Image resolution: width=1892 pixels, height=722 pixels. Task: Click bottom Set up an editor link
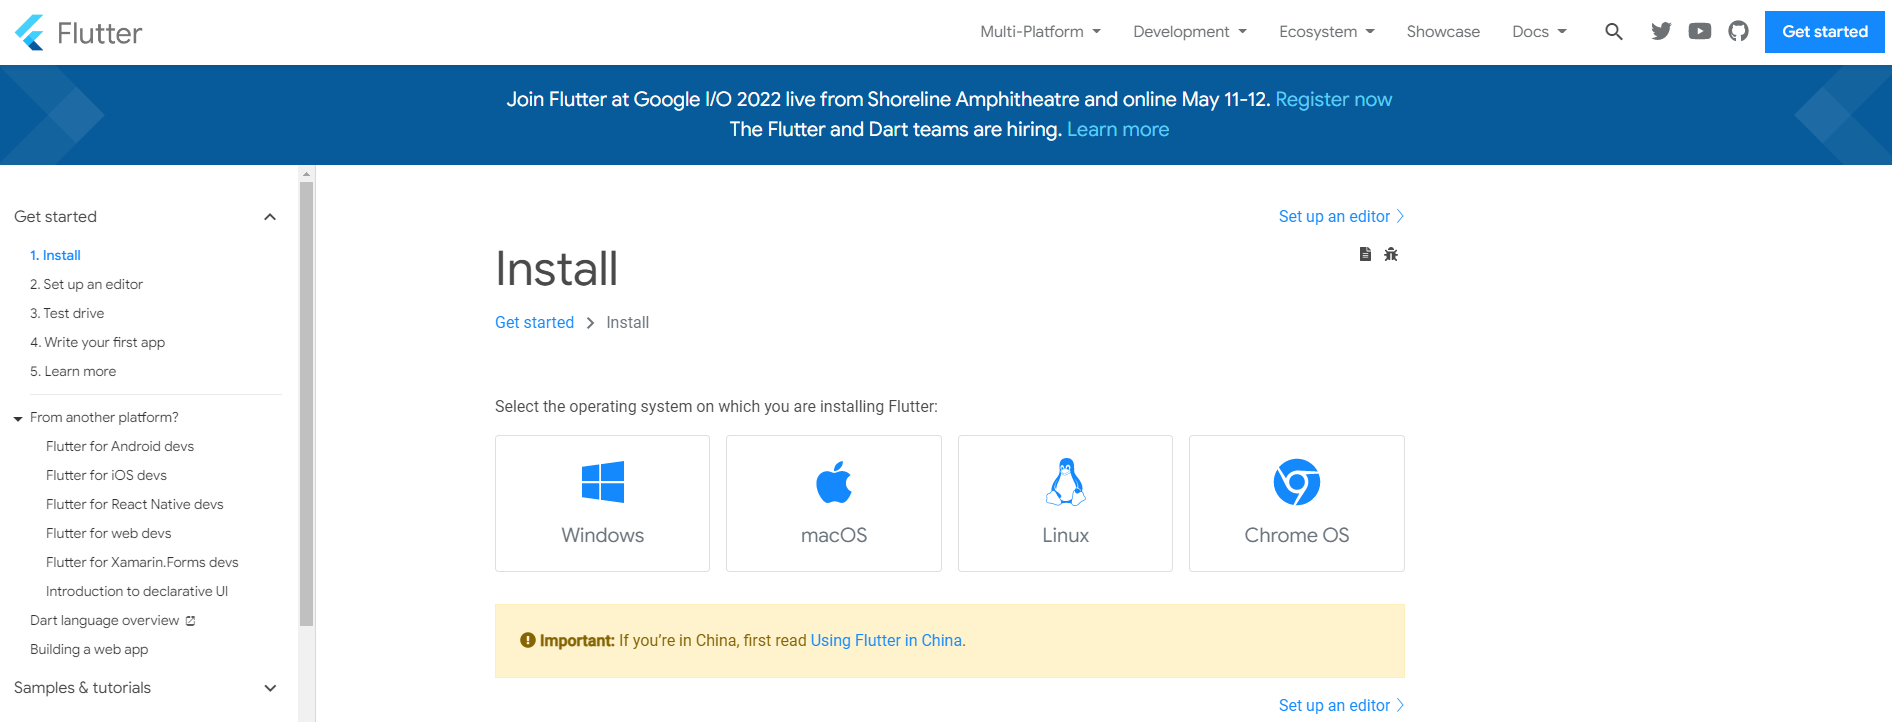(x=1341, y=705)
